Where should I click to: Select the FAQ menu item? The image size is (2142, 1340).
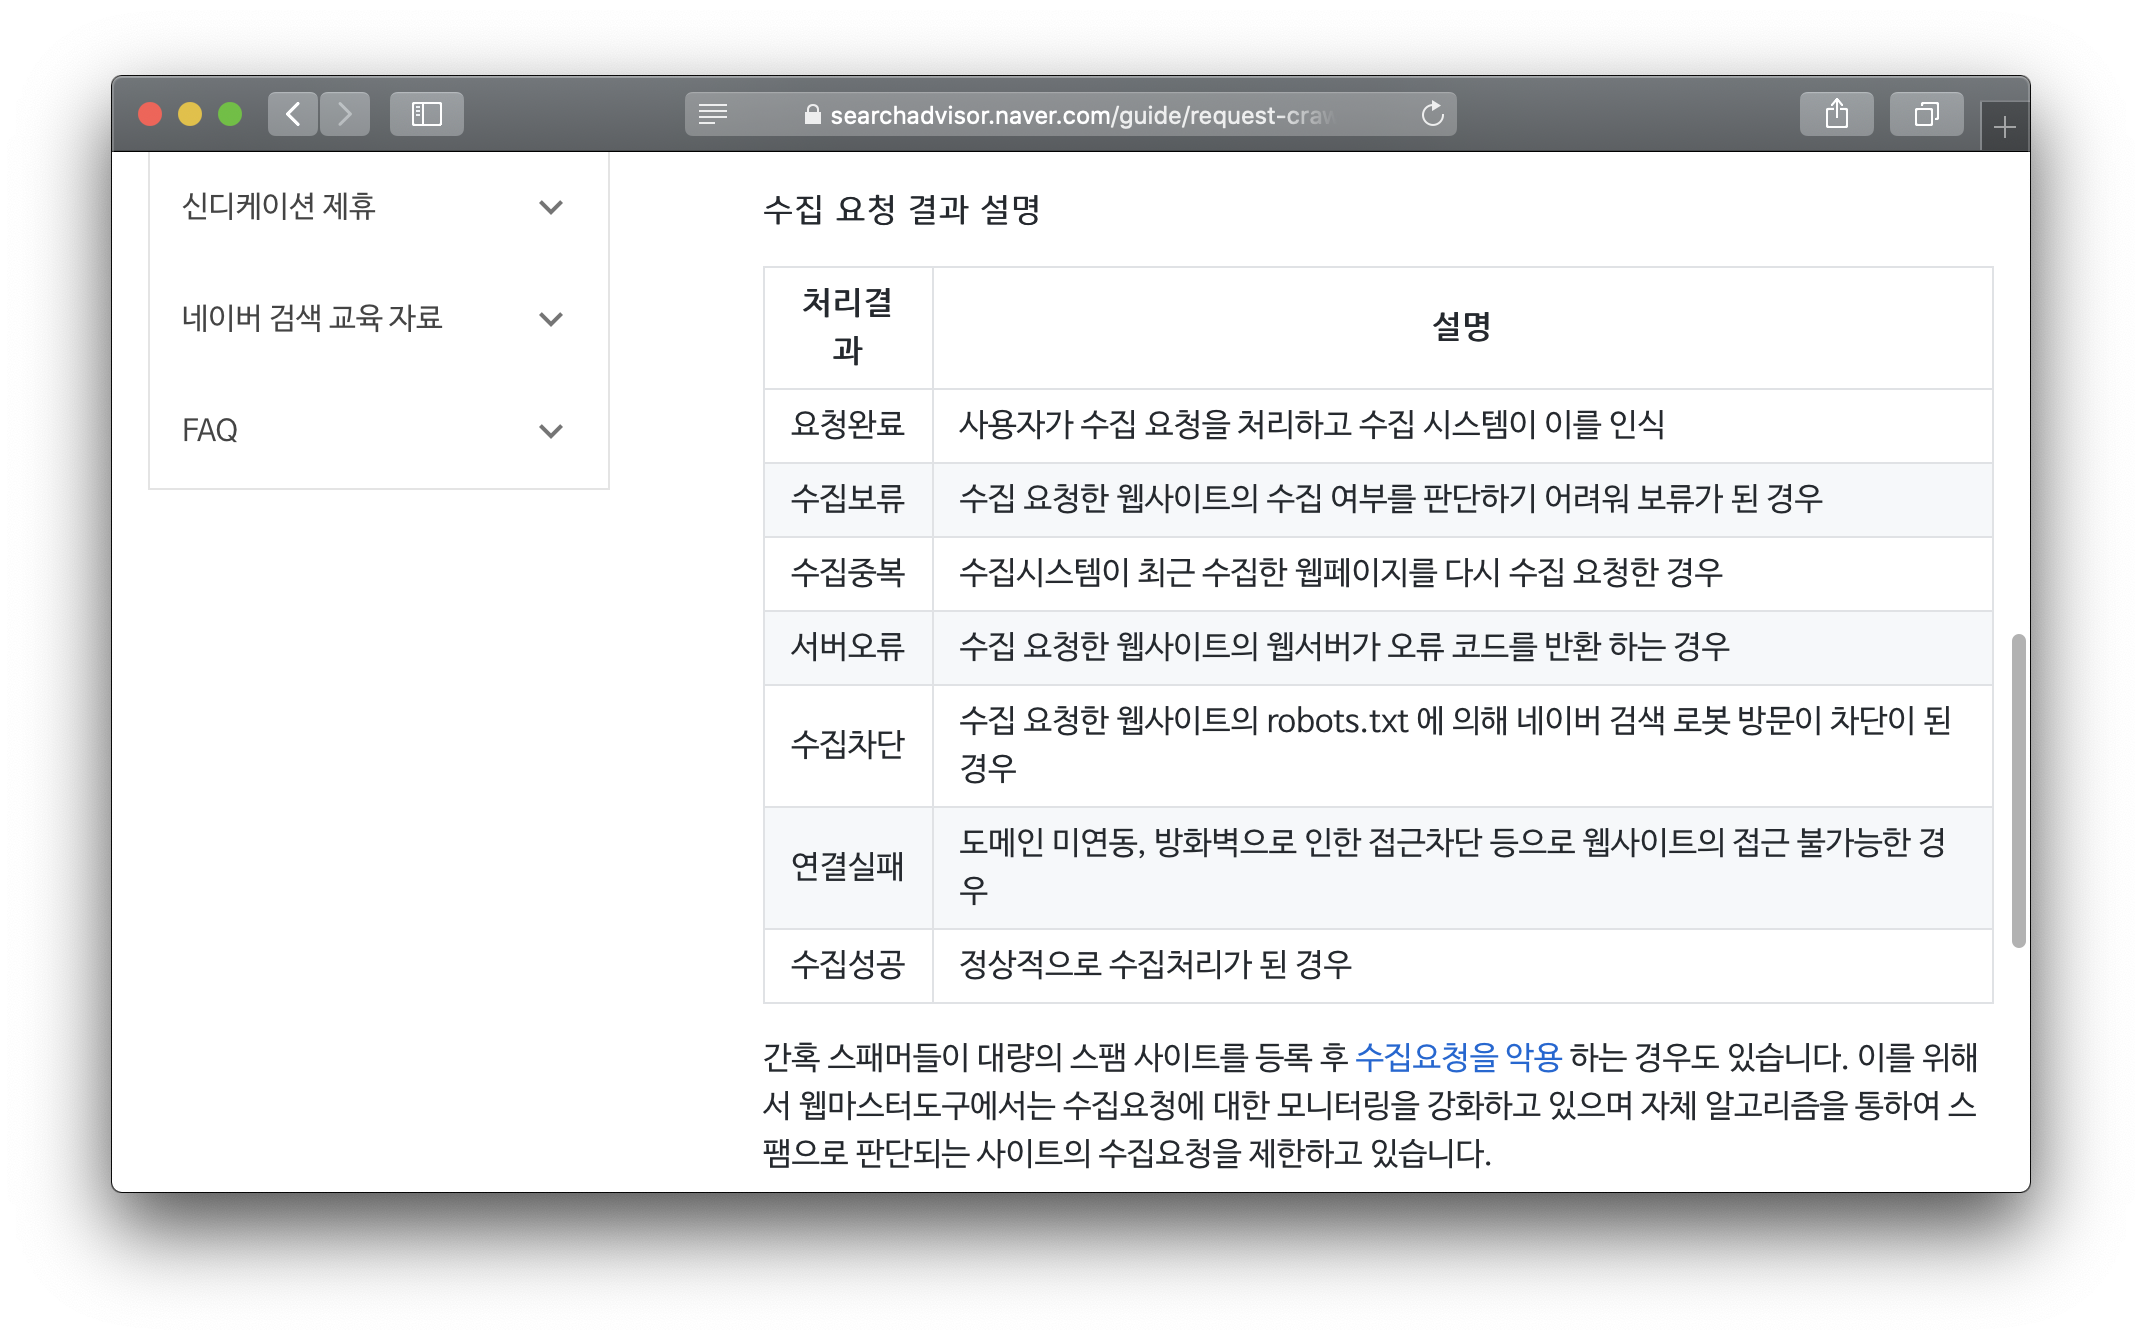(x=210, y=431)
